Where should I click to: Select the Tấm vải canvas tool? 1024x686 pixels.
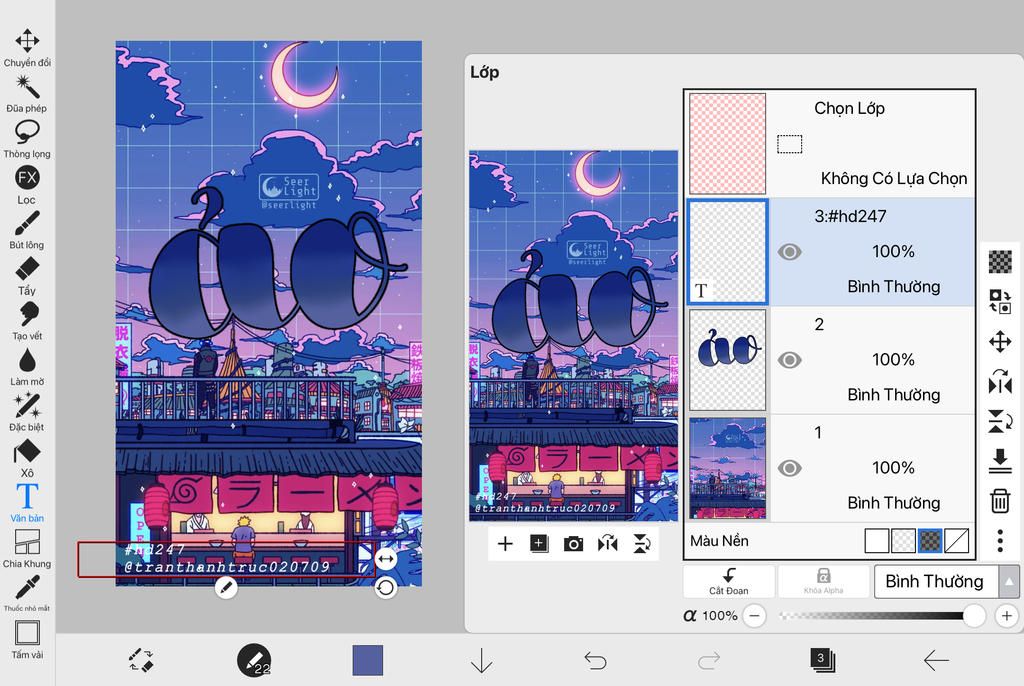tap(27, 640)
